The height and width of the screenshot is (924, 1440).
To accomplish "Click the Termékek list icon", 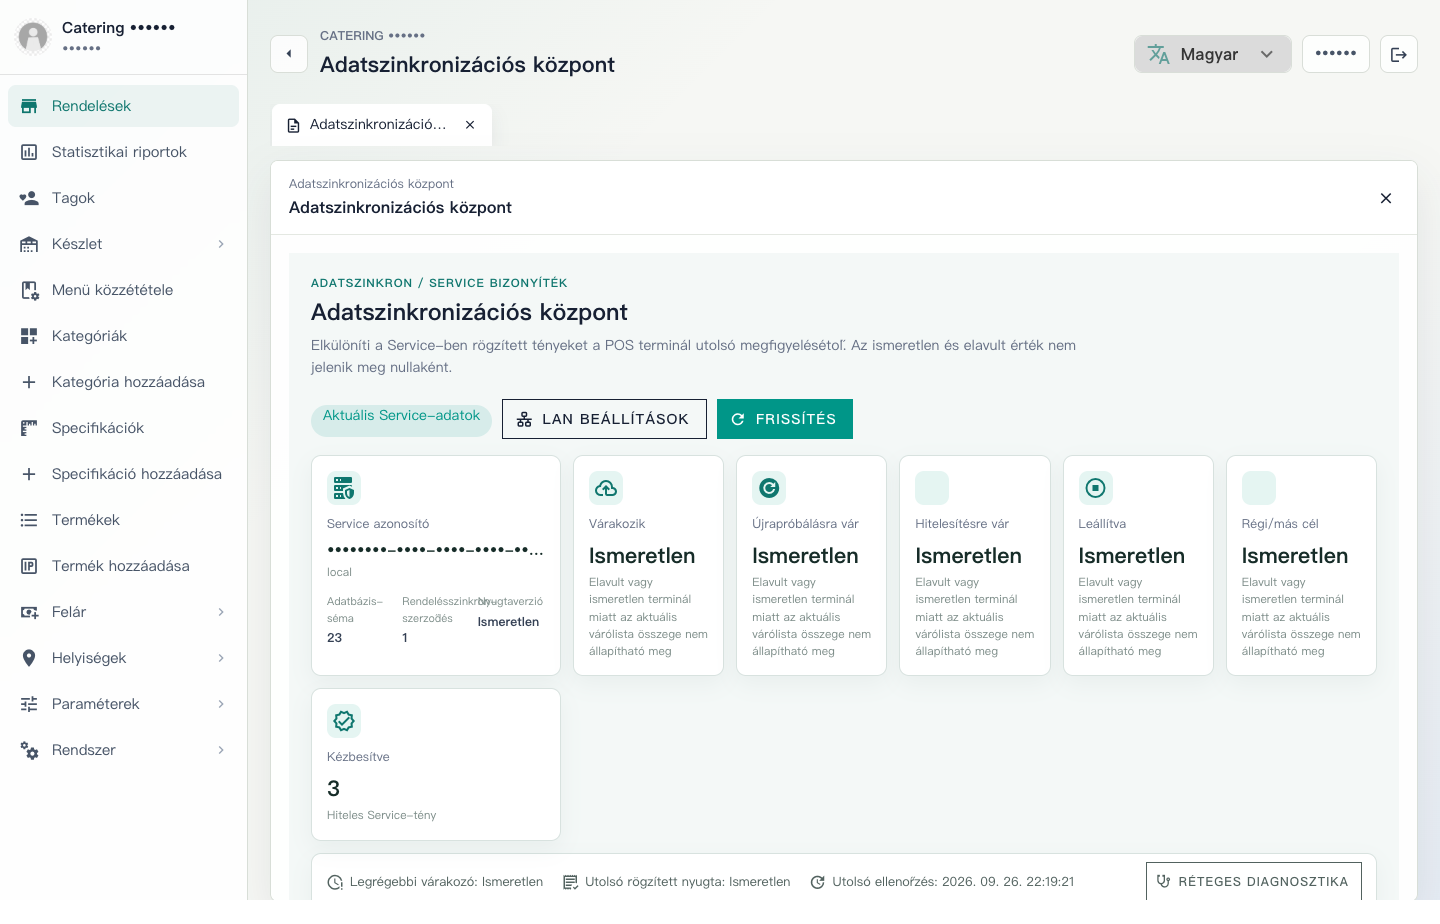I will click(29, 520).
